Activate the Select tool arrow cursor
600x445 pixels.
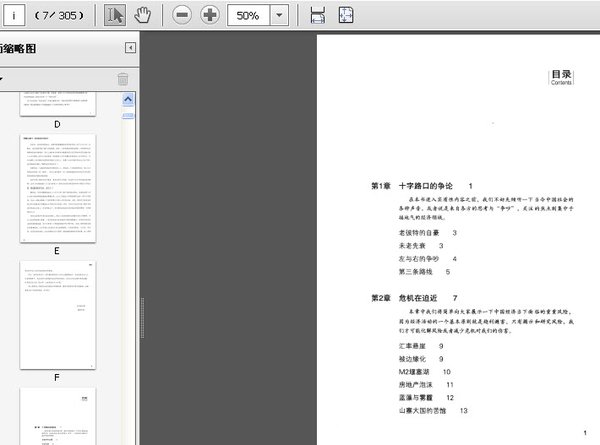click(116, 15)
